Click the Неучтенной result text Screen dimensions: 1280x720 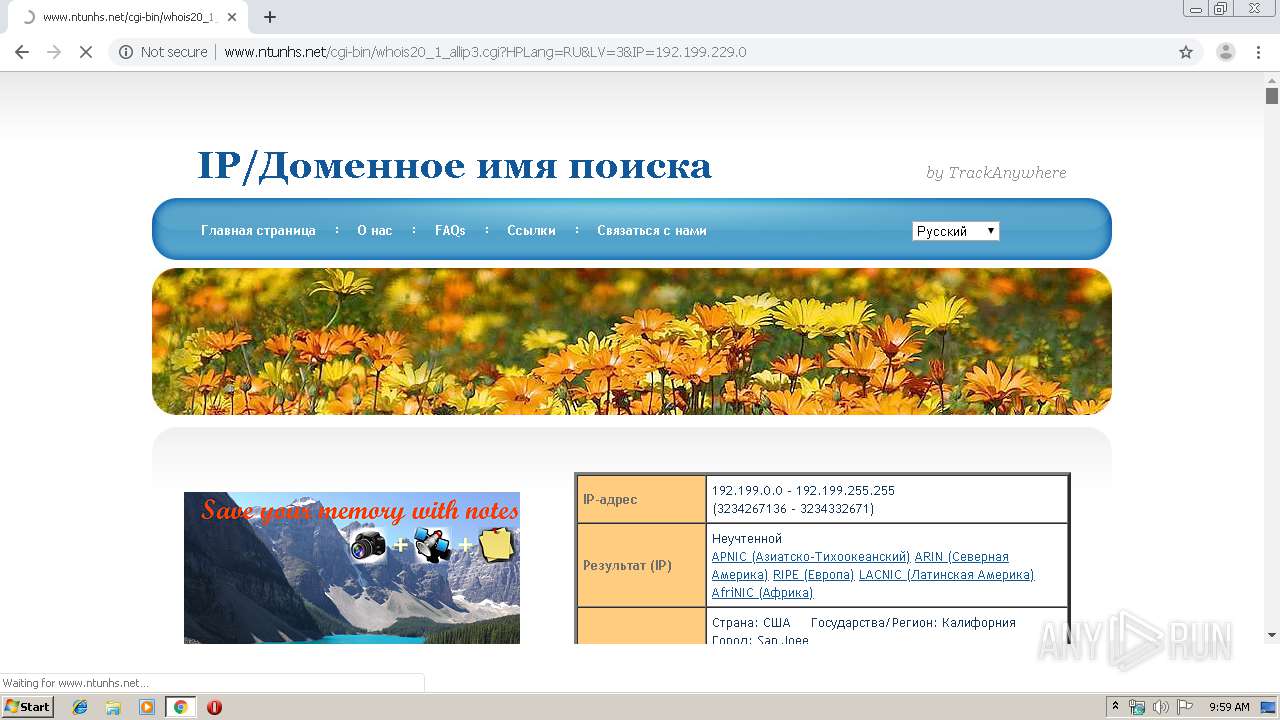(747, 539)
